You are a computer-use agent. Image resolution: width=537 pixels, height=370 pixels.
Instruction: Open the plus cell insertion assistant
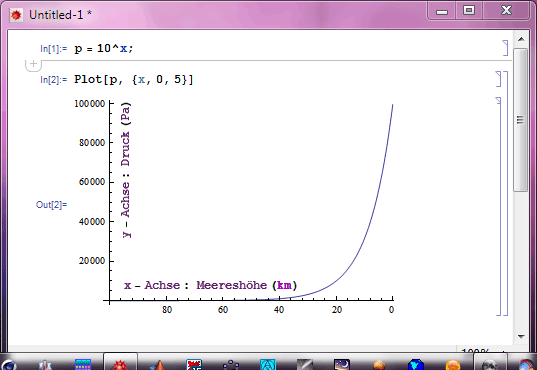33,64
